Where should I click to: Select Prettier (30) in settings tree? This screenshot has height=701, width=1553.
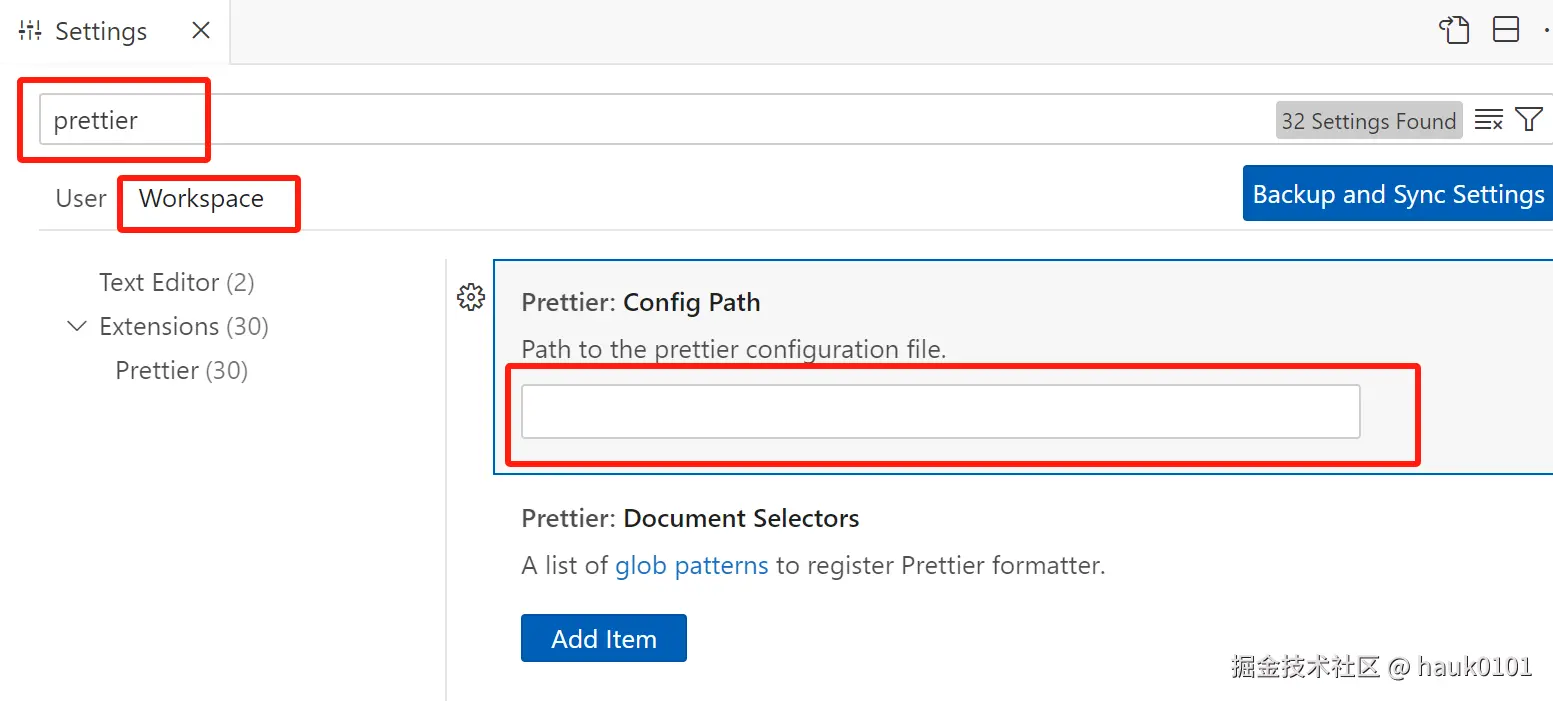pyautogui.click(x=181, y=371)
